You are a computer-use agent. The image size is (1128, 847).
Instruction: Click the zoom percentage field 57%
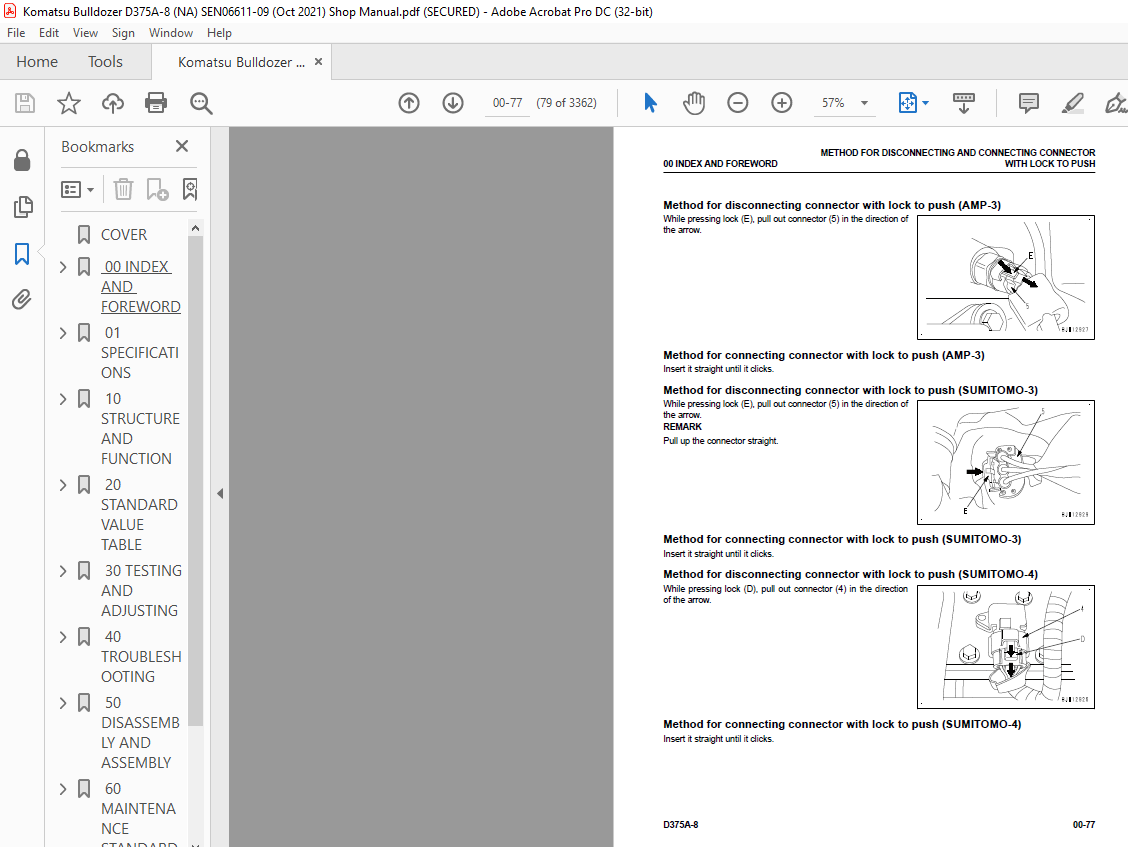(x=833, y=103)
